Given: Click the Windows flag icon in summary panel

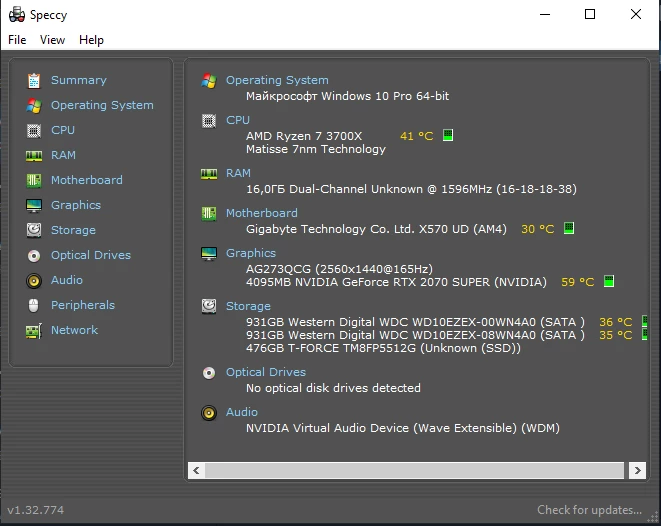Looking at the screenshot, I should click(x=209, y=81).
